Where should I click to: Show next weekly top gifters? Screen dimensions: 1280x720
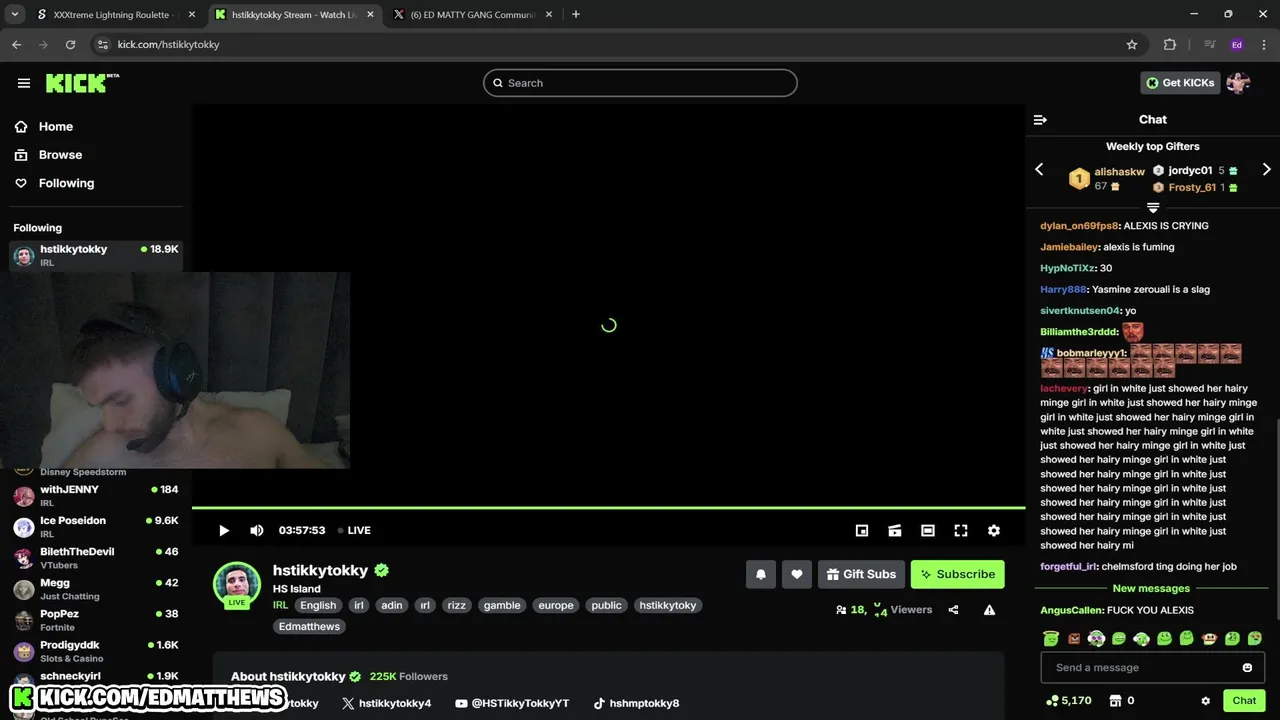[x=1266, y=170]
